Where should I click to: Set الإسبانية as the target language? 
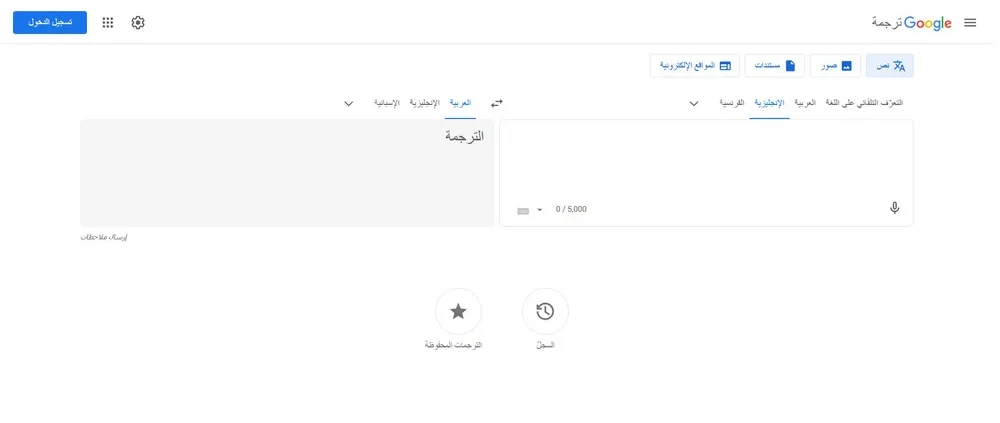pos(387,103)
